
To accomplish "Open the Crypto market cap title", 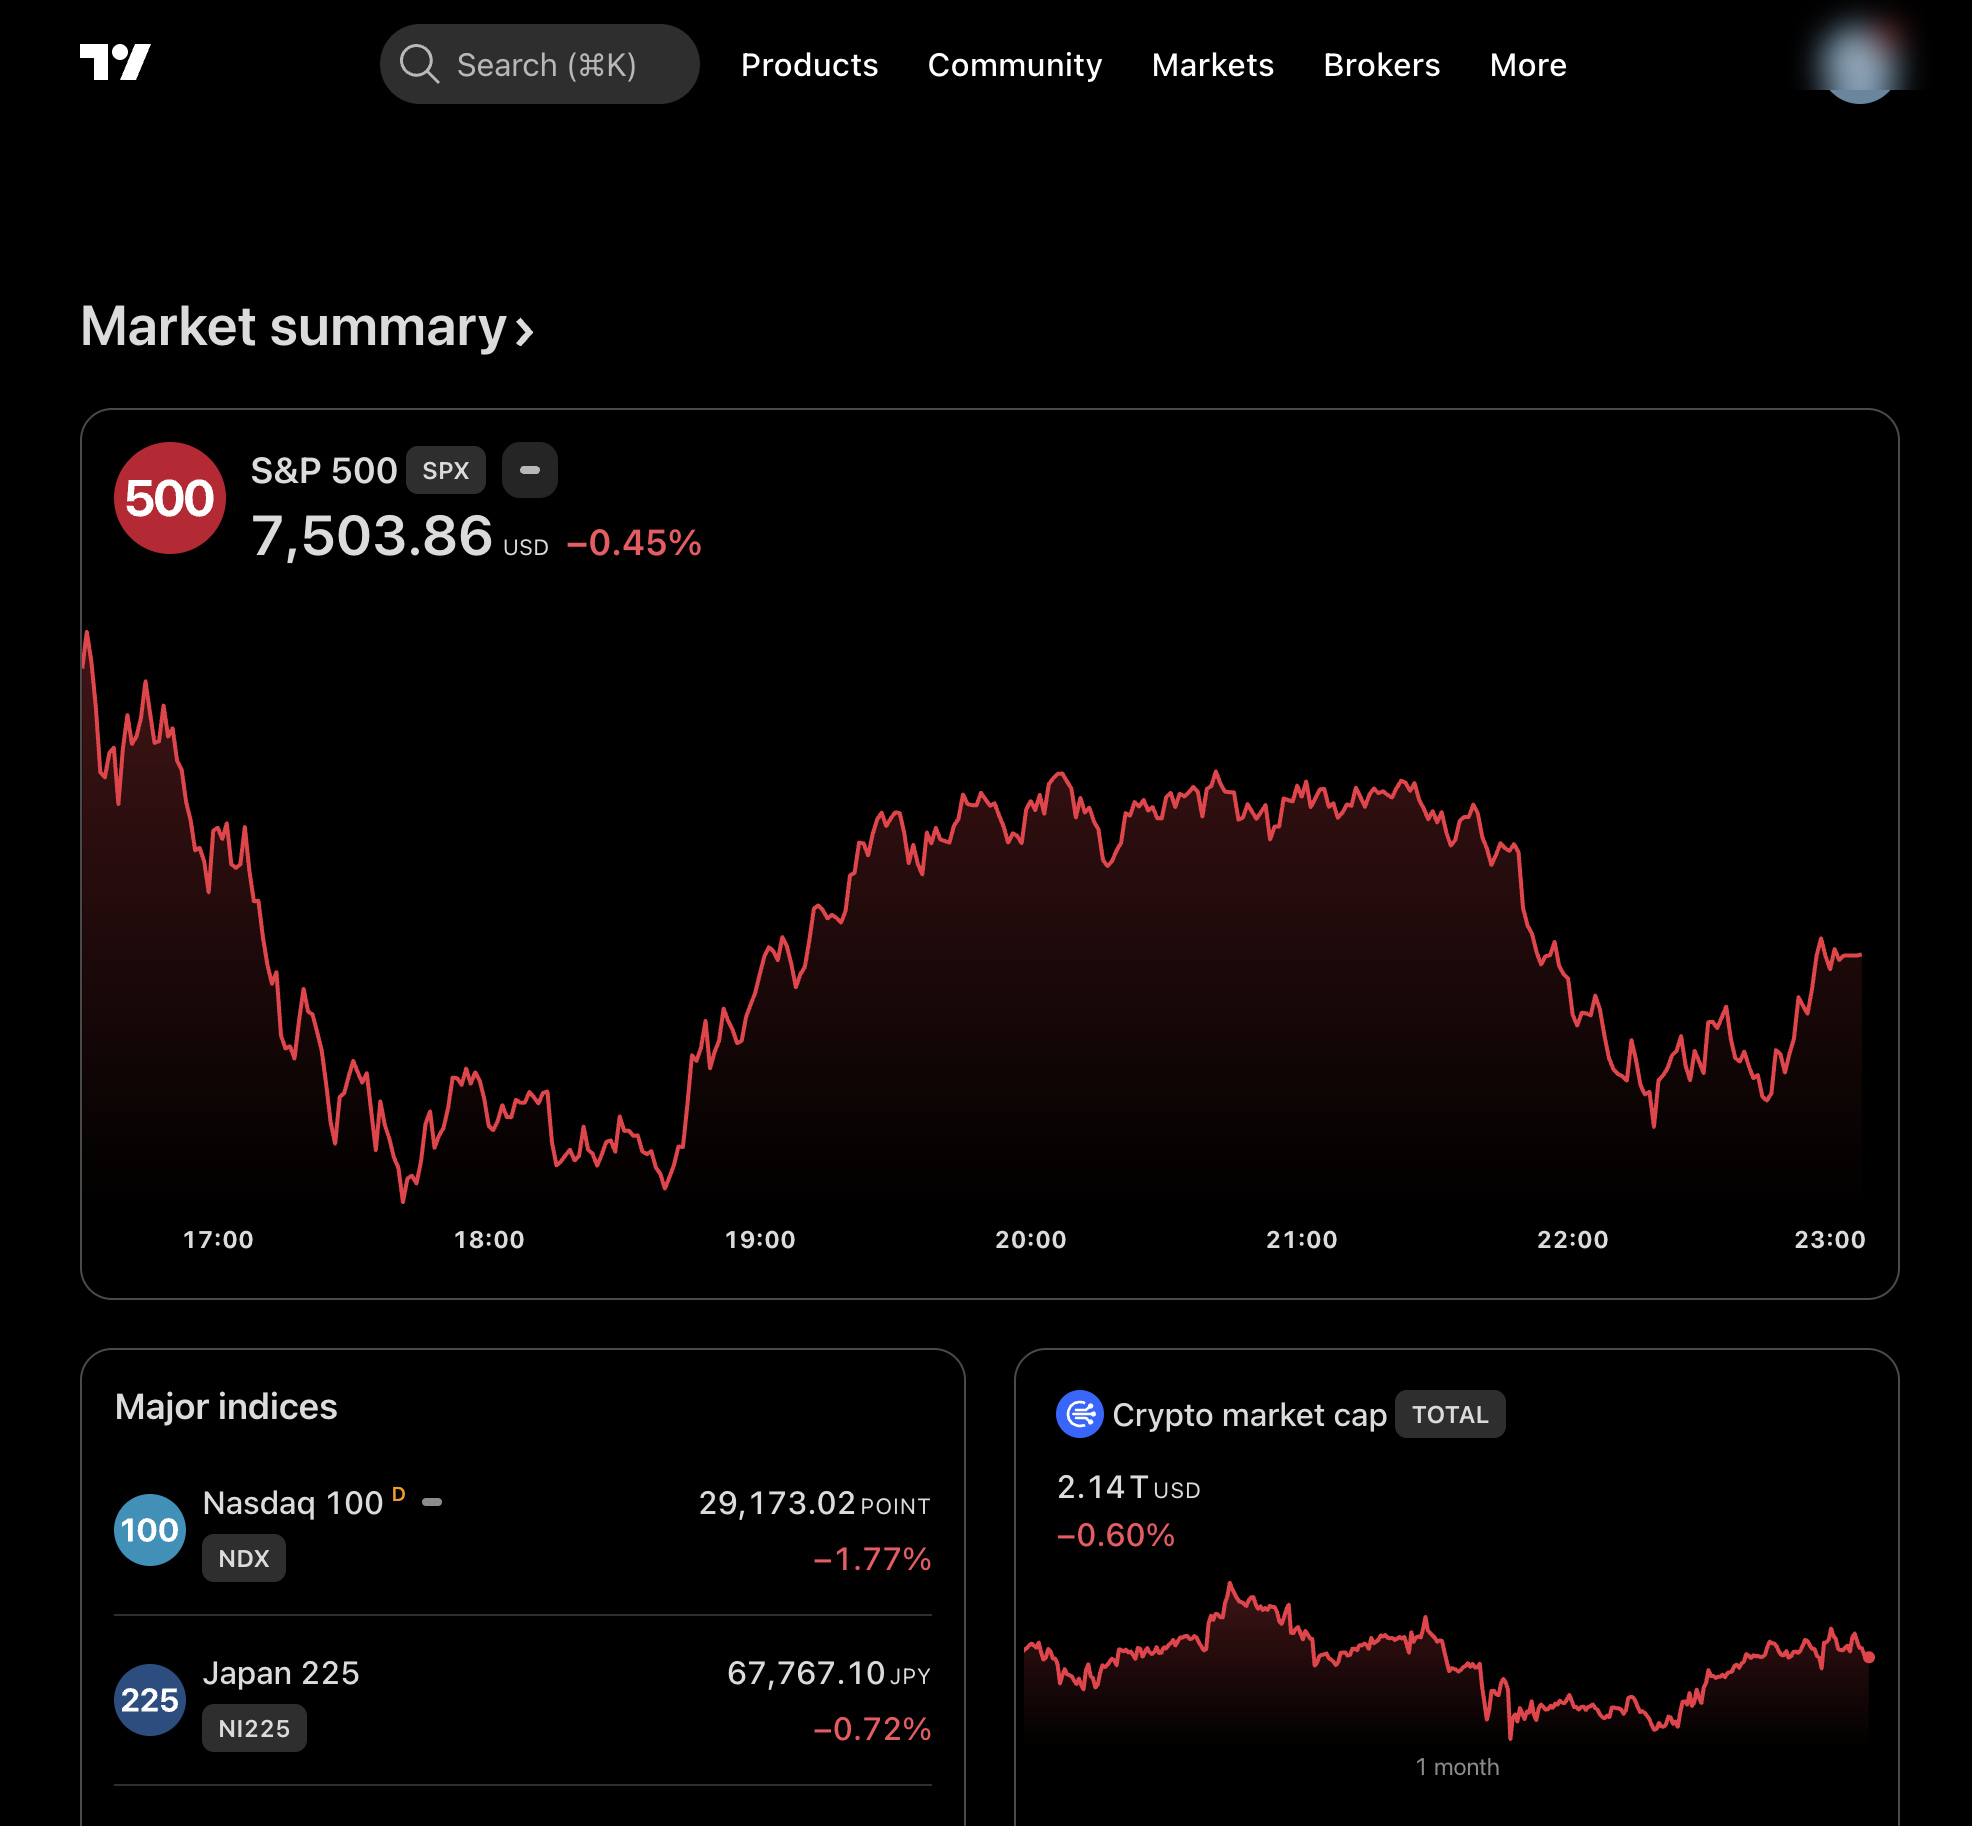I will [1249, 1415].
